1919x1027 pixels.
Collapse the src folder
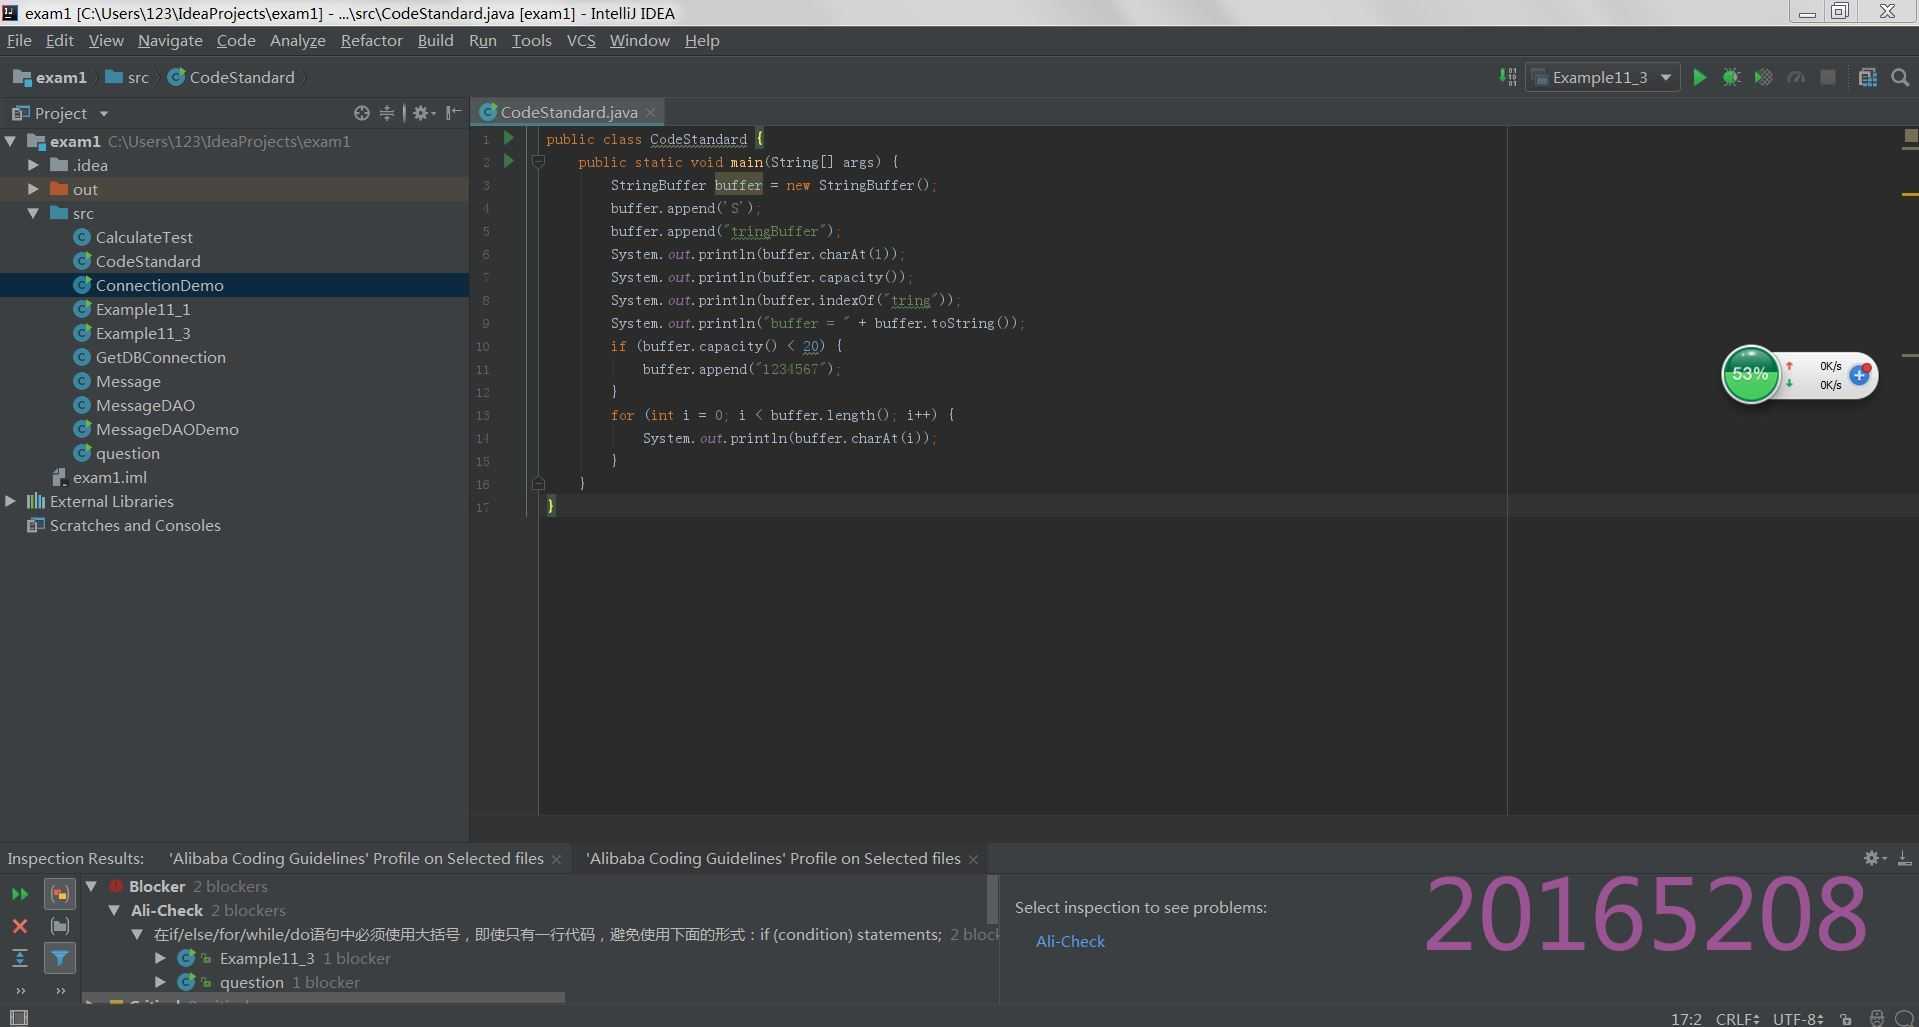click(x=33, y=213)
